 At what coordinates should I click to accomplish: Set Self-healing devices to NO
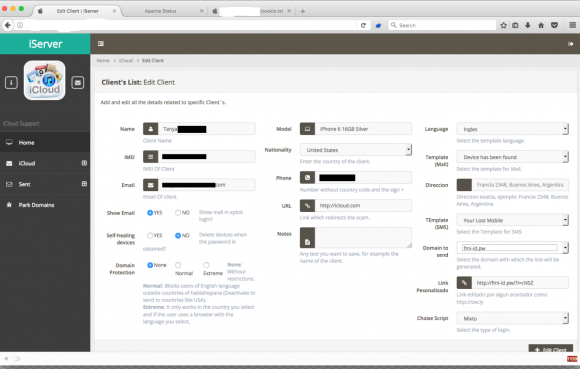pos(178,236)
